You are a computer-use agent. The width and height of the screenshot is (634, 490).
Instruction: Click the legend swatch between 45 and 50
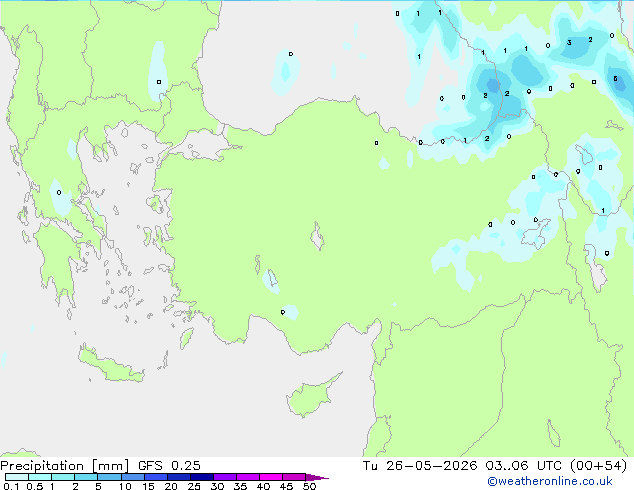pyautogui.click(x=294, y=477)
